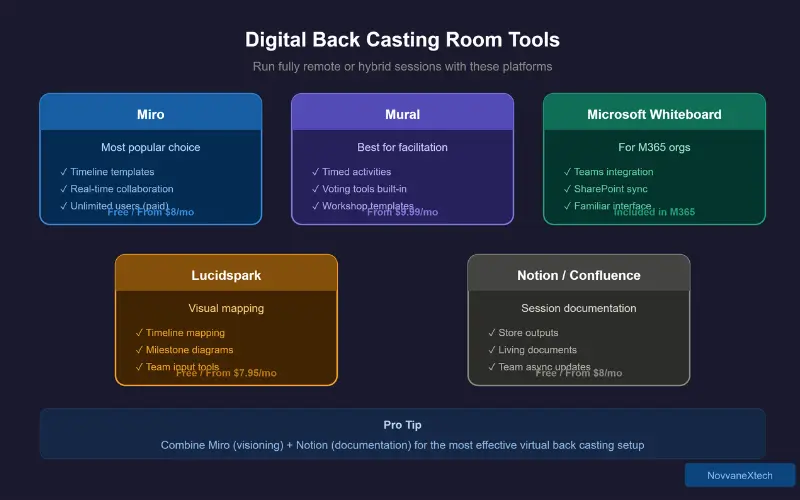Click 'Timed activities' in Mural card
800x500 pixels.
[x=357, y=172]
